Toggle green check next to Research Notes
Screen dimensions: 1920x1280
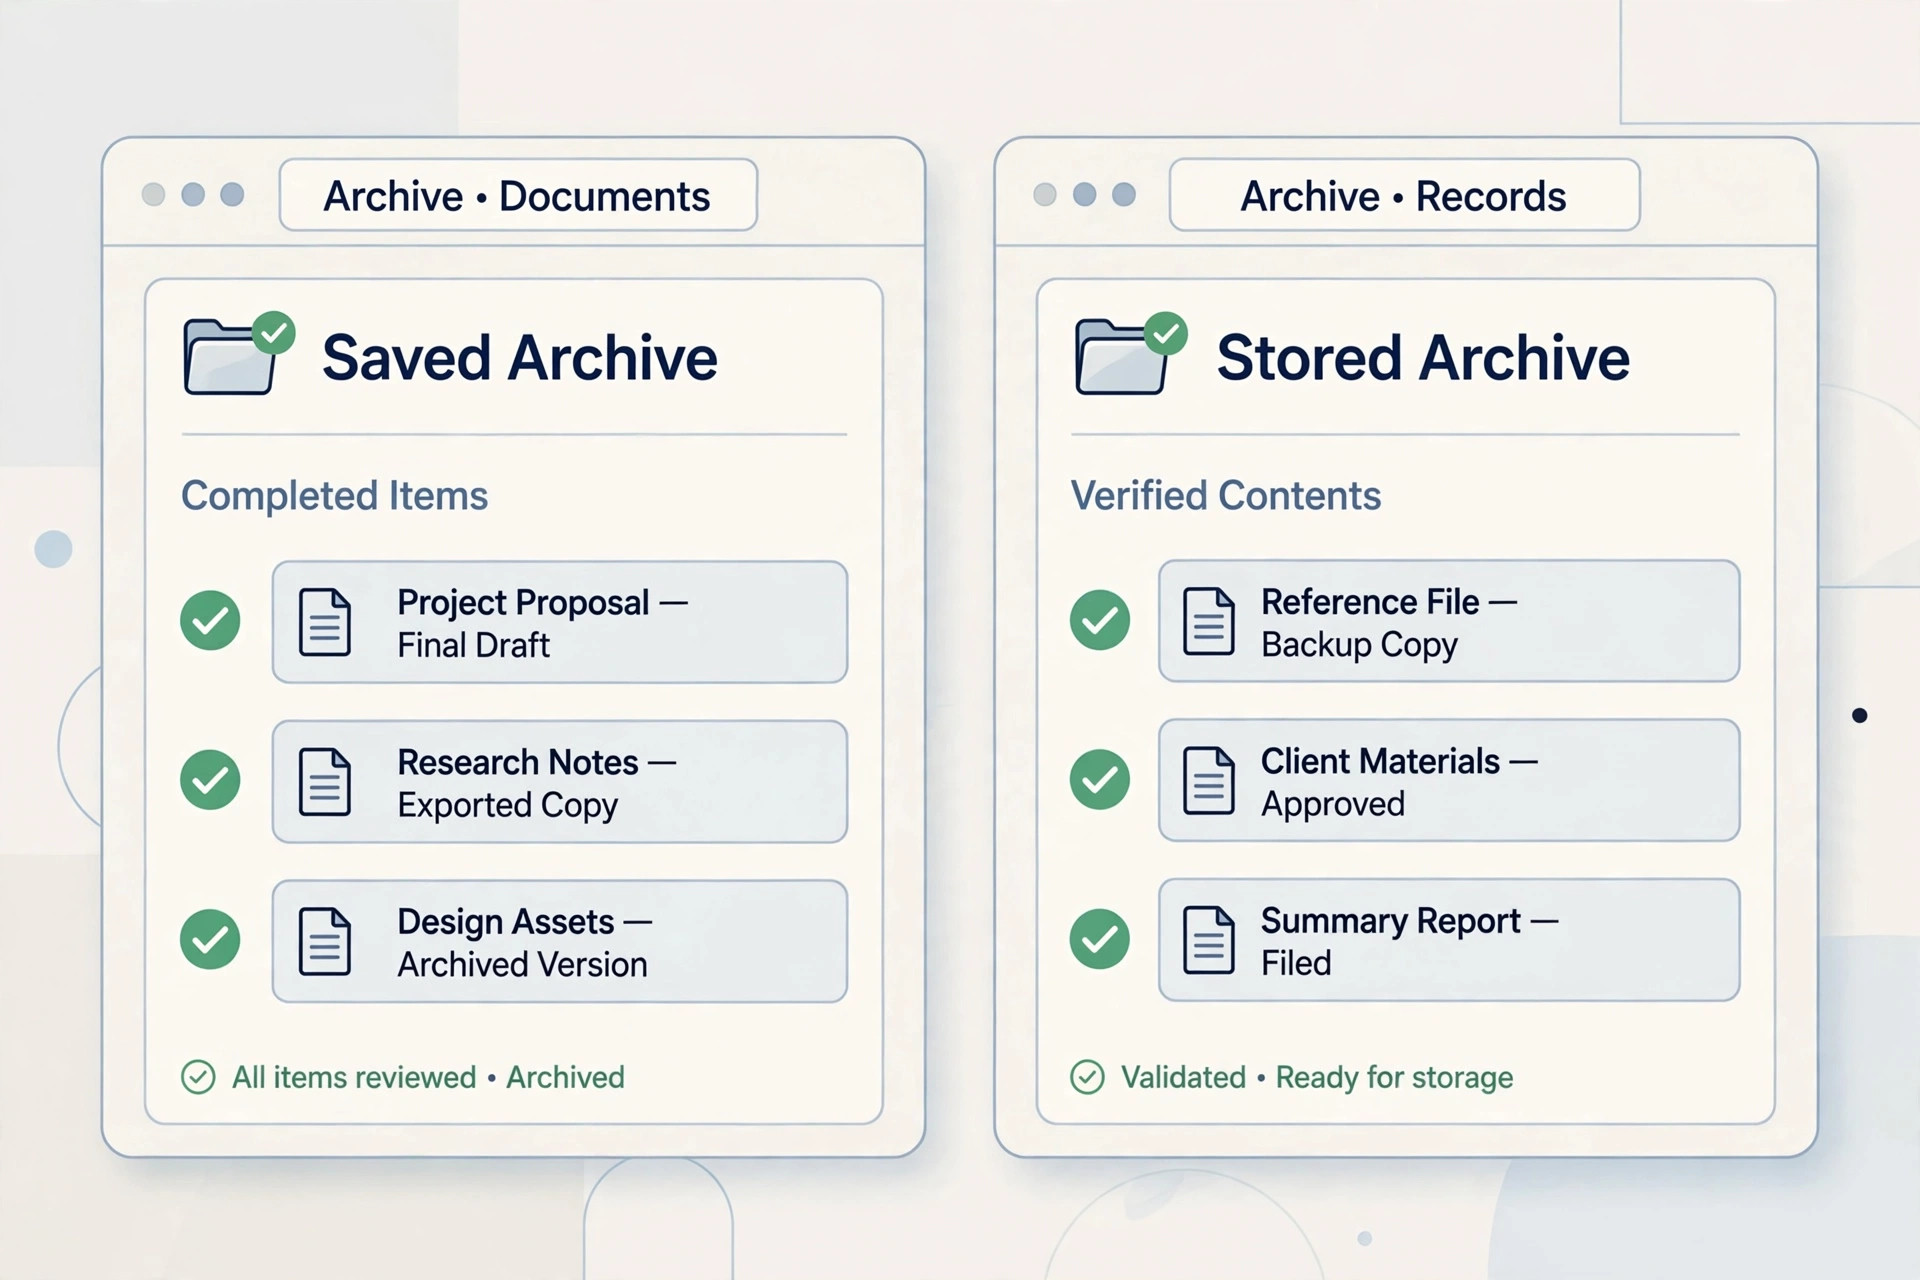210,780
